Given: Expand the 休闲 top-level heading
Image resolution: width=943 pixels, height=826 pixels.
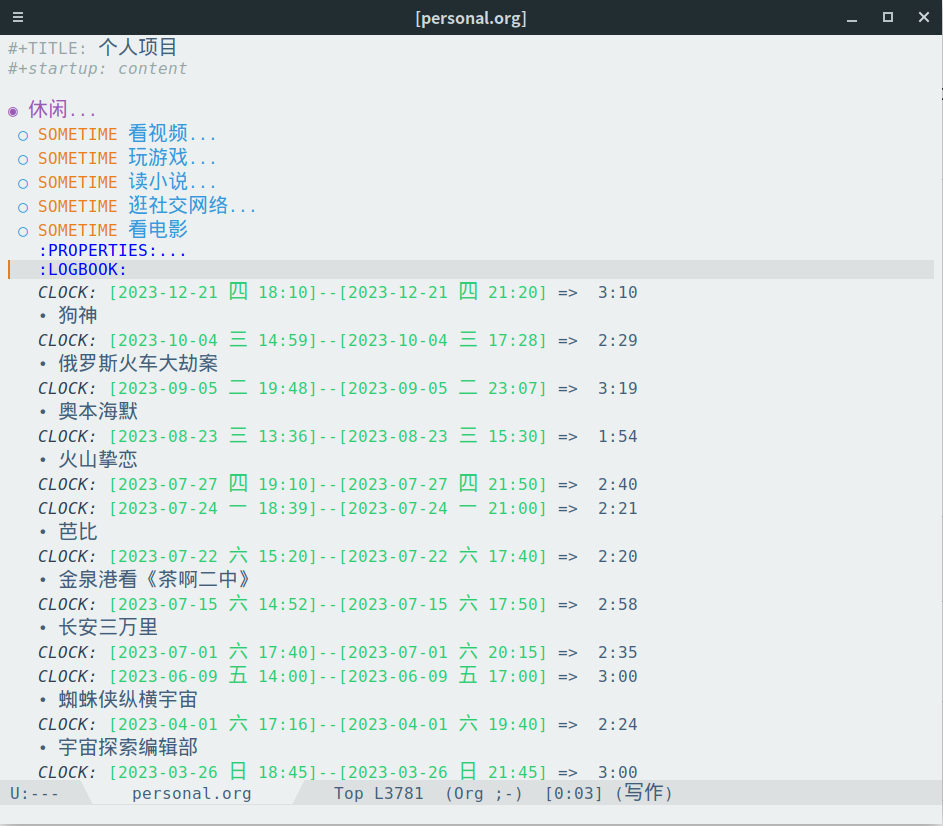Looking at the screenshot, I should click(x=62, y=110).
